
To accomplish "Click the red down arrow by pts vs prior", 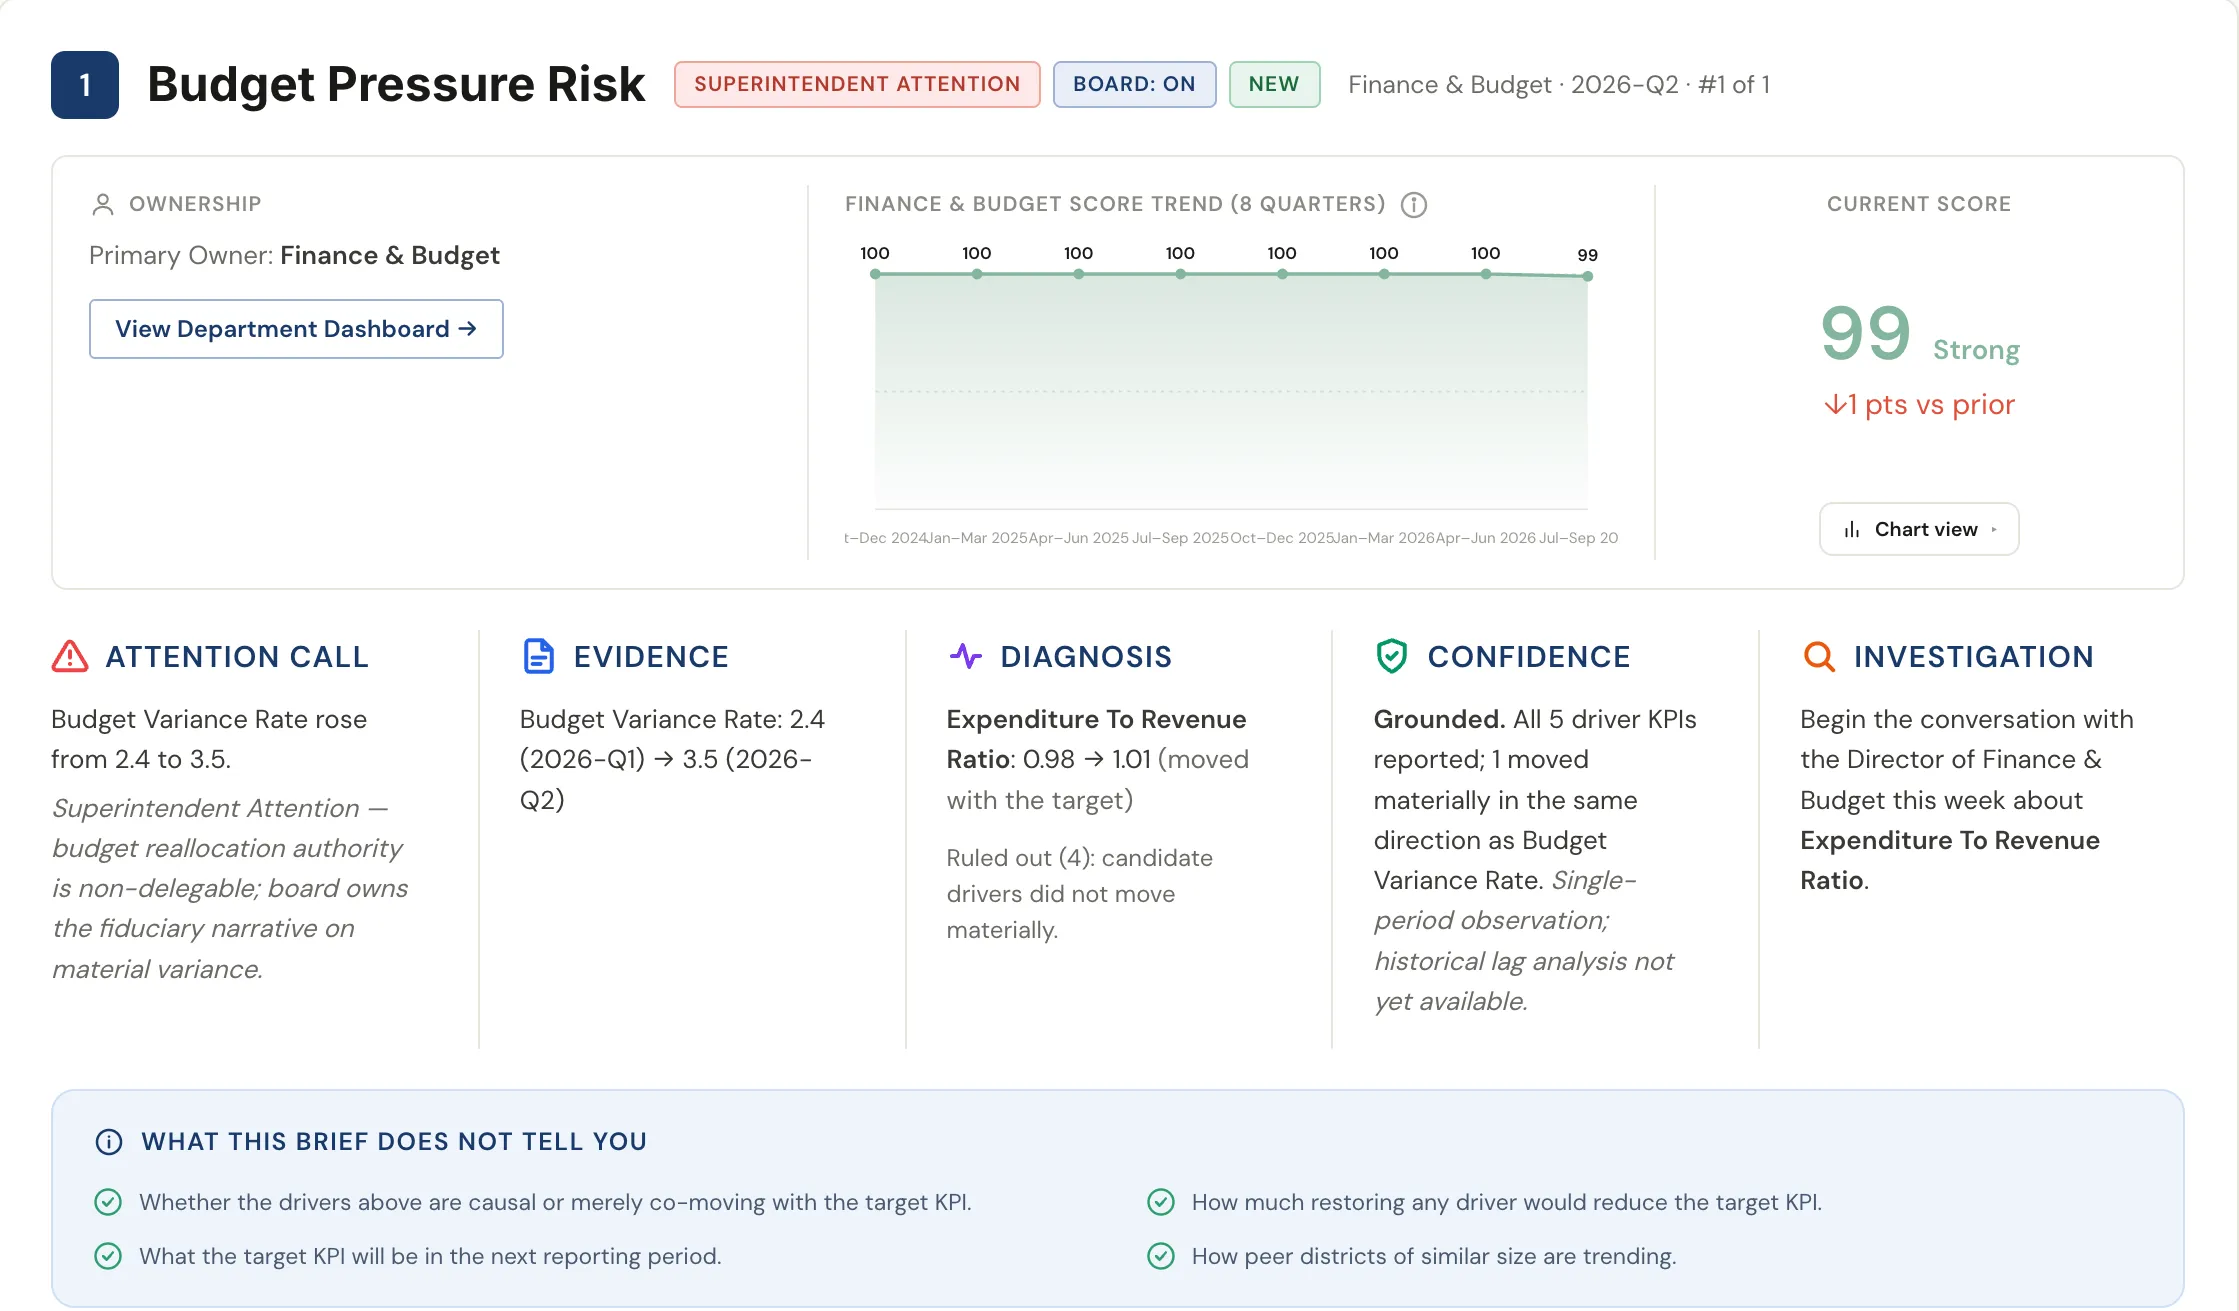I will [1834, 404].
